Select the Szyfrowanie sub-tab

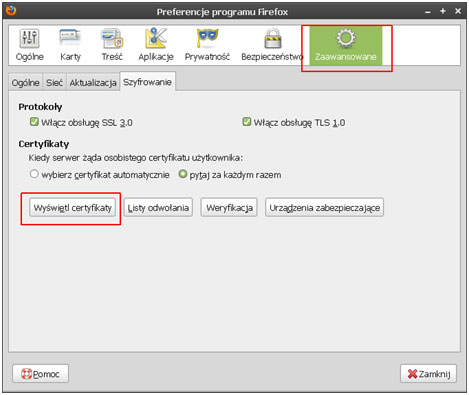click(147, 82)
